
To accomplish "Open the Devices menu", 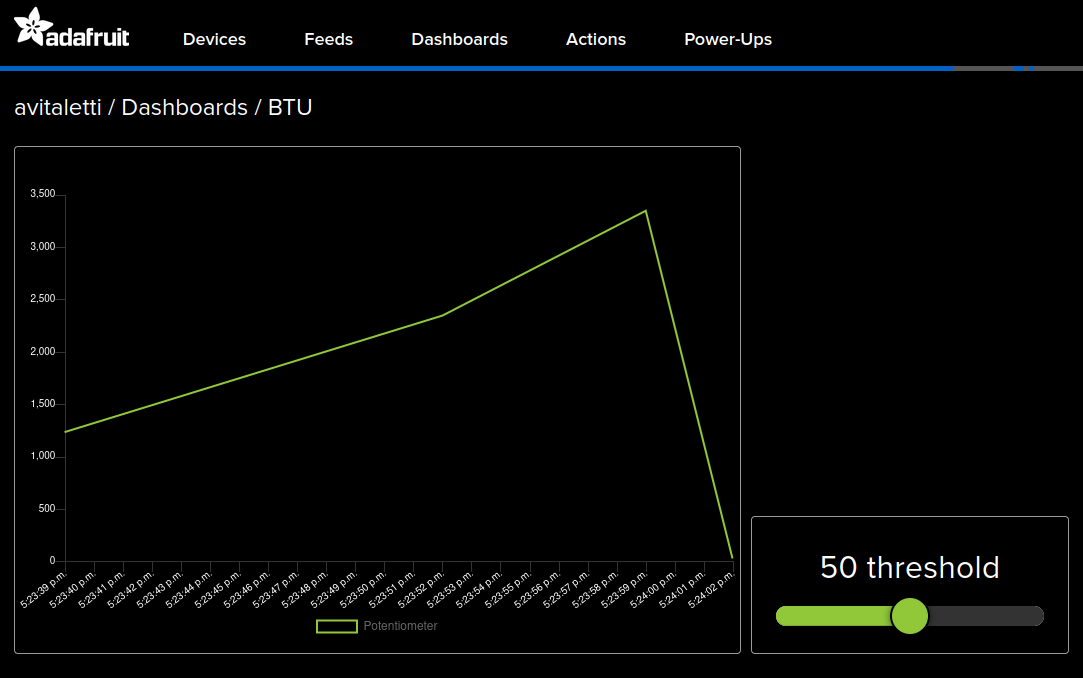I will [x=214, y=39].
